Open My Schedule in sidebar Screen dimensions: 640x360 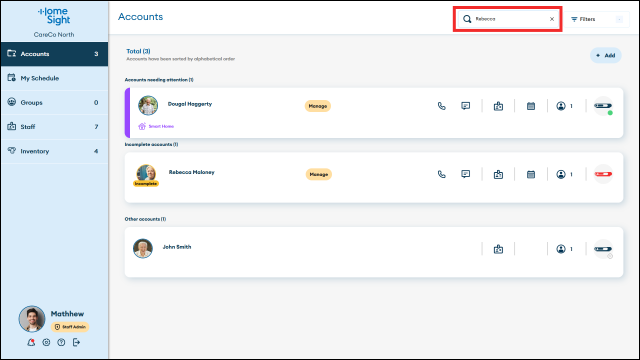54,78
